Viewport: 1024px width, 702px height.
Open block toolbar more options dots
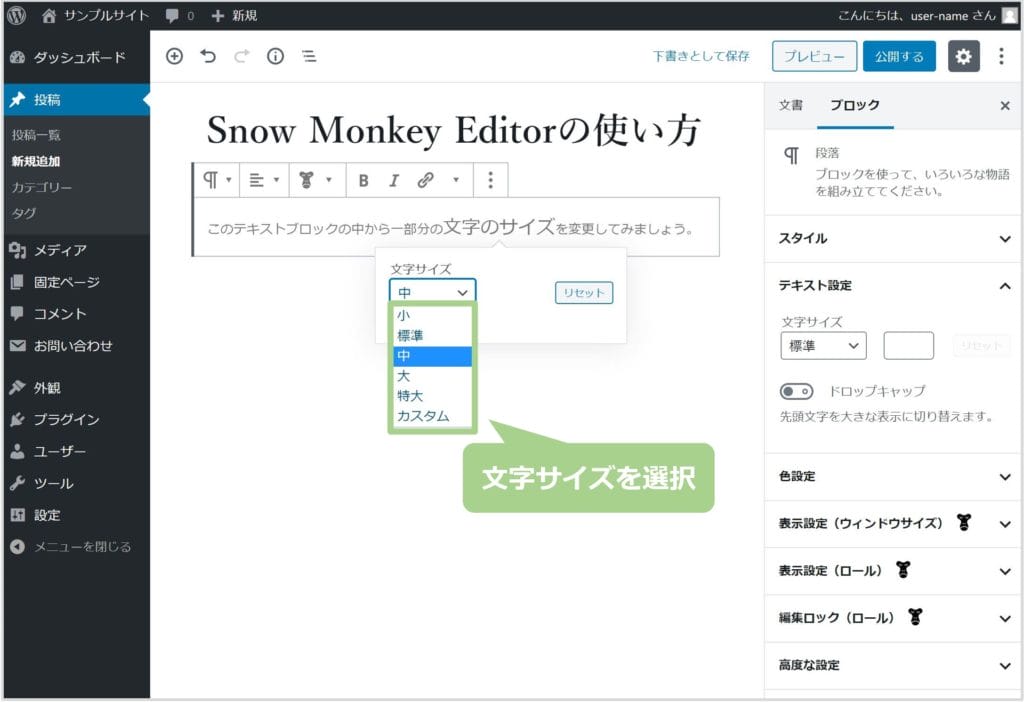490,180
